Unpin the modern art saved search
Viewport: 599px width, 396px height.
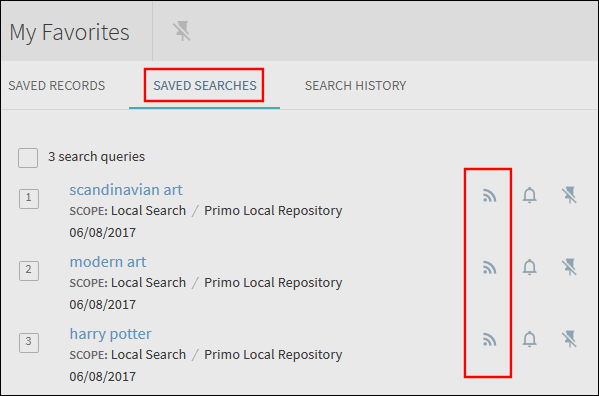point(569,267)
